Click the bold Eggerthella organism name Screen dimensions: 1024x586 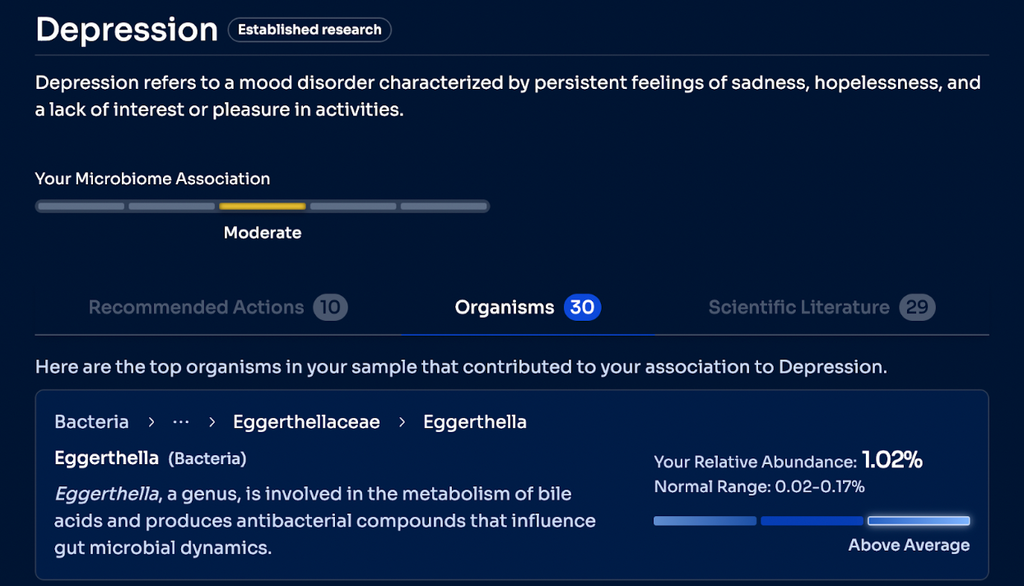click(106, 458)
